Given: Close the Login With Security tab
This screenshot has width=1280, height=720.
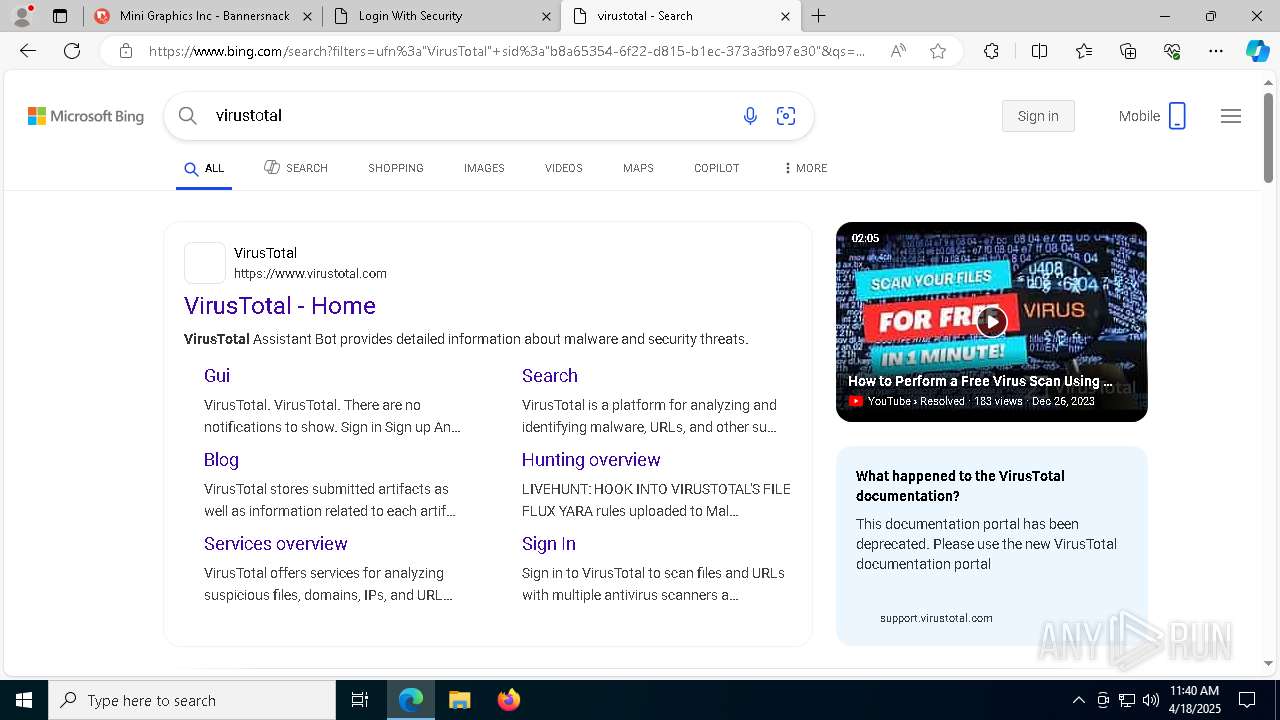Looking at the screenshot, I should coord(546,16).
